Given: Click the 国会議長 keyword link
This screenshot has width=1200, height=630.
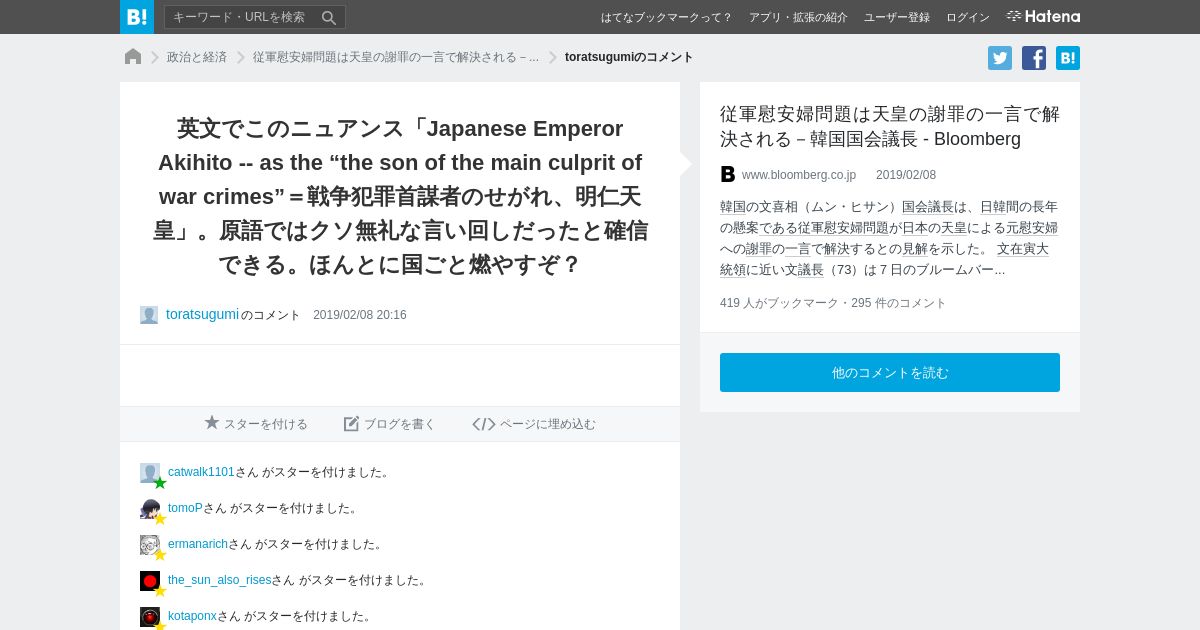Looking at the screenshot, I should (928, 207).
